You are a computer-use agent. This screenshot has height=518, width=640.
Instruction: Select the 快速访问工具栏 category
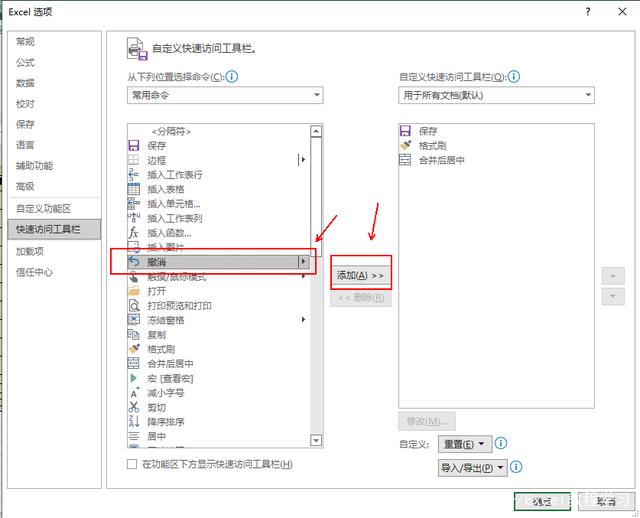(x=54, y=229)
